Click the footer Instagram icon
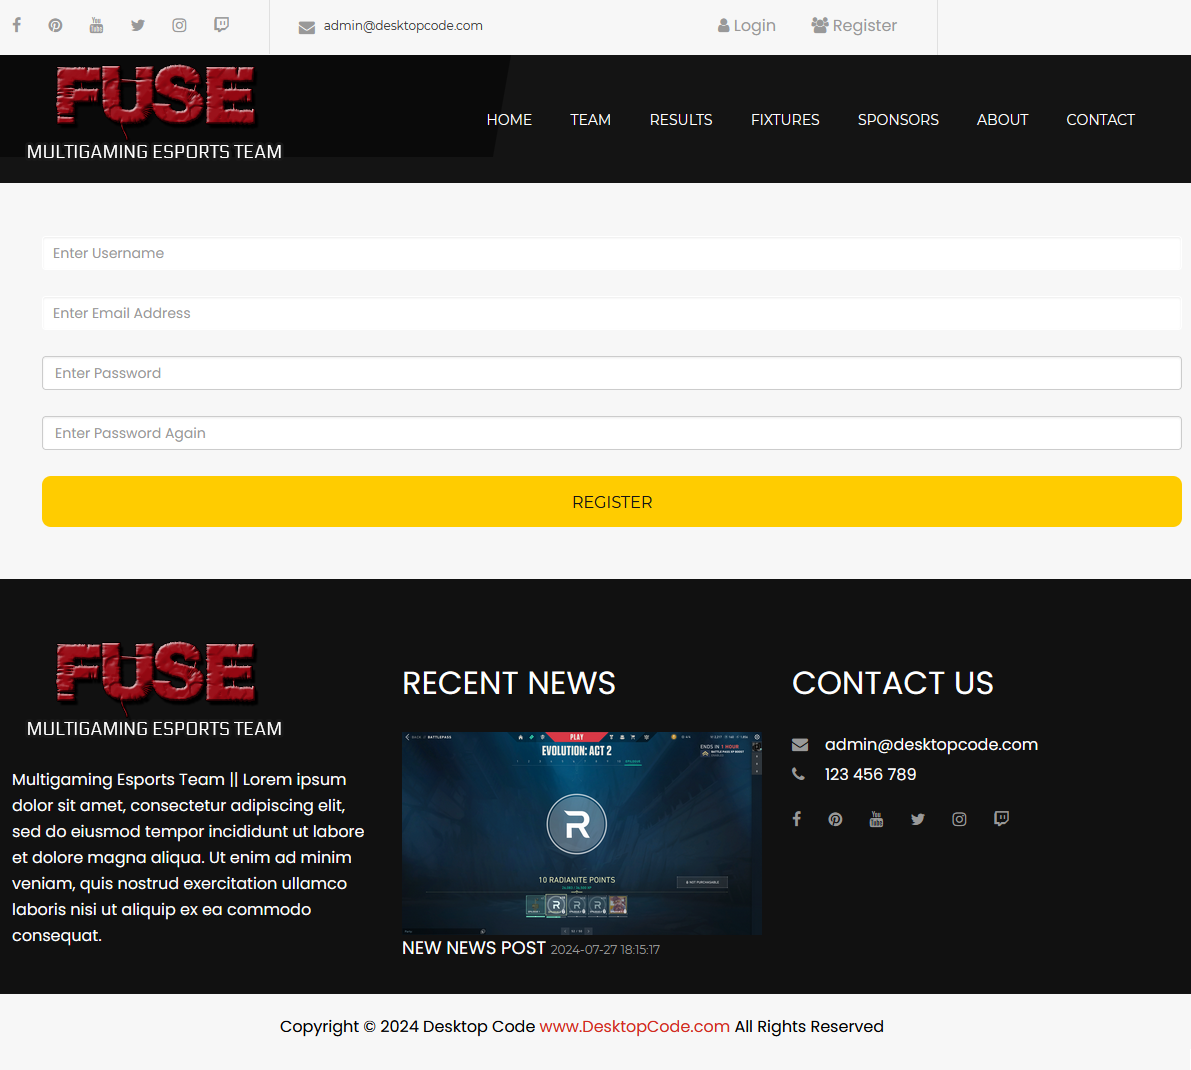Image resolution: width=1191 pixels, height=1070 pixels. coord(959,819)
